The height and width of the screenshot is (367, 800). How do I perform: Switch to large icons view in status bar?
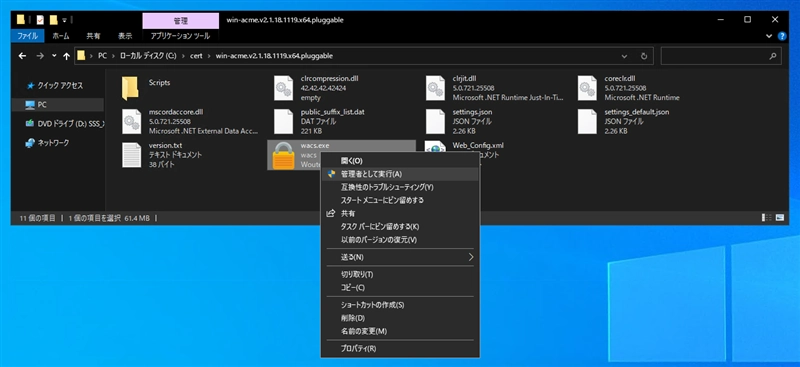780,218
